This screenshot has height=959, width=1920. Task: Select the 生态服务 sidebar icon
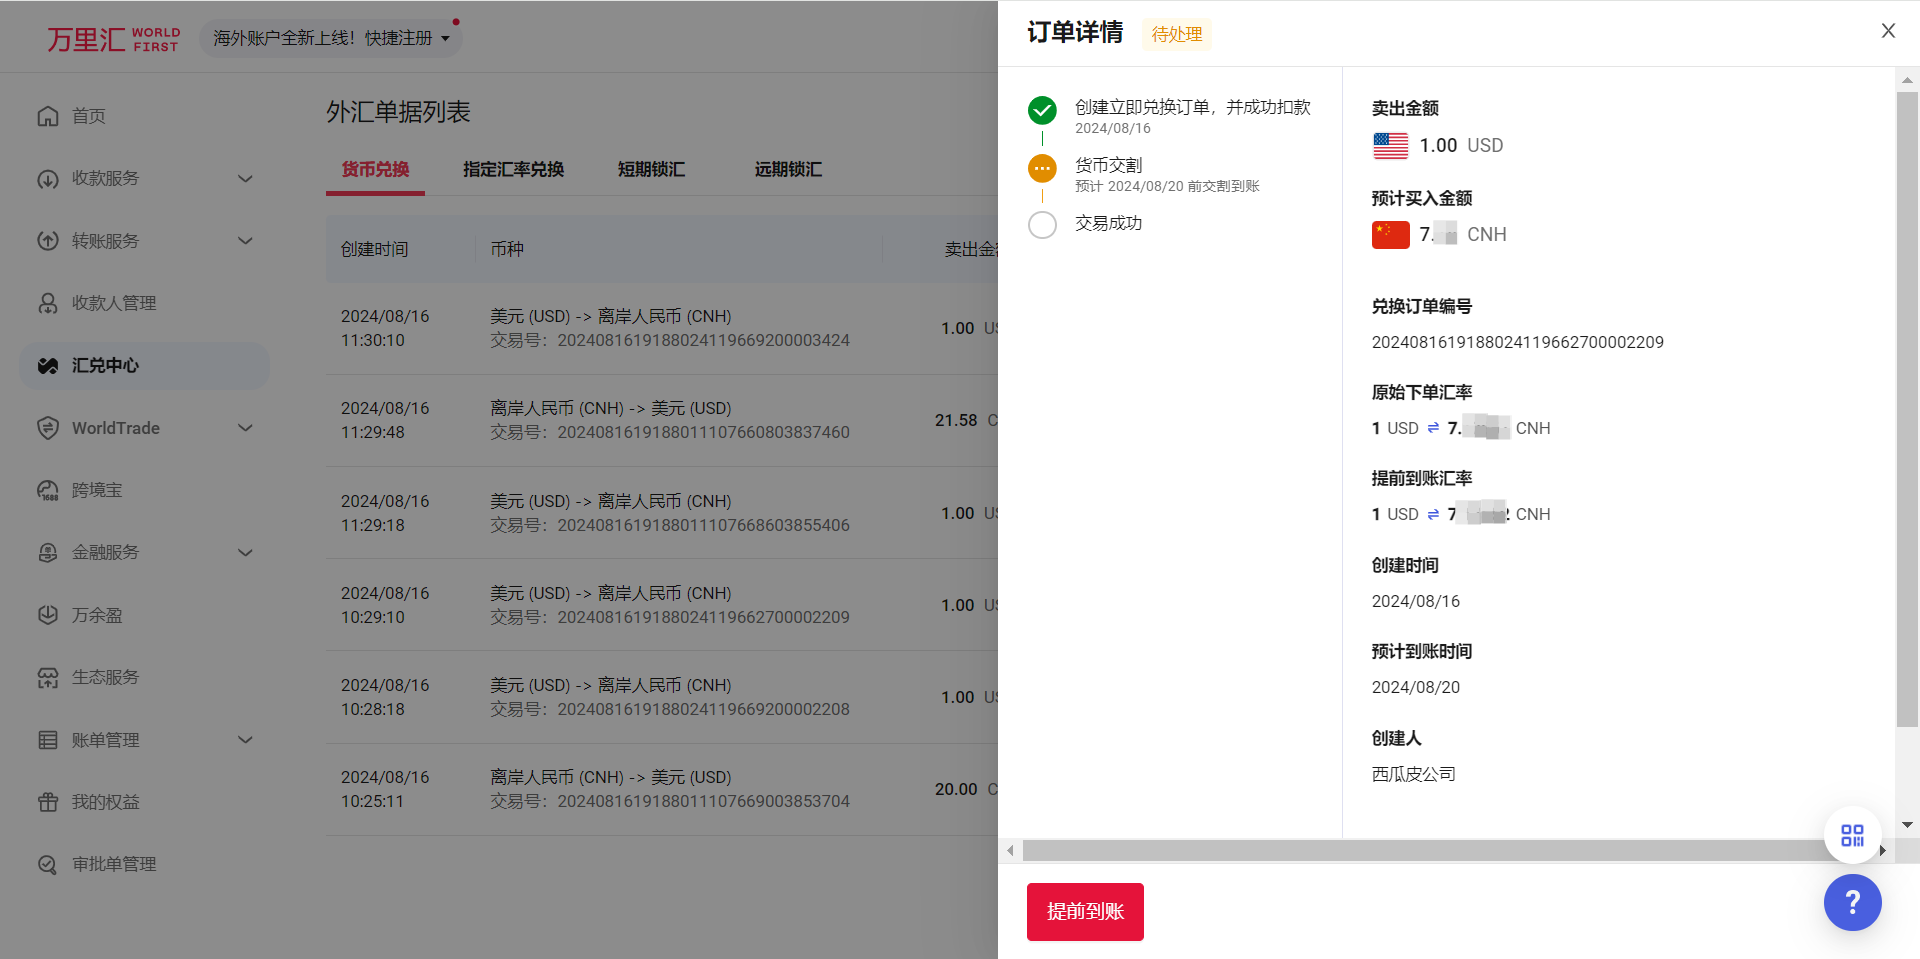(x=48, y=676)
